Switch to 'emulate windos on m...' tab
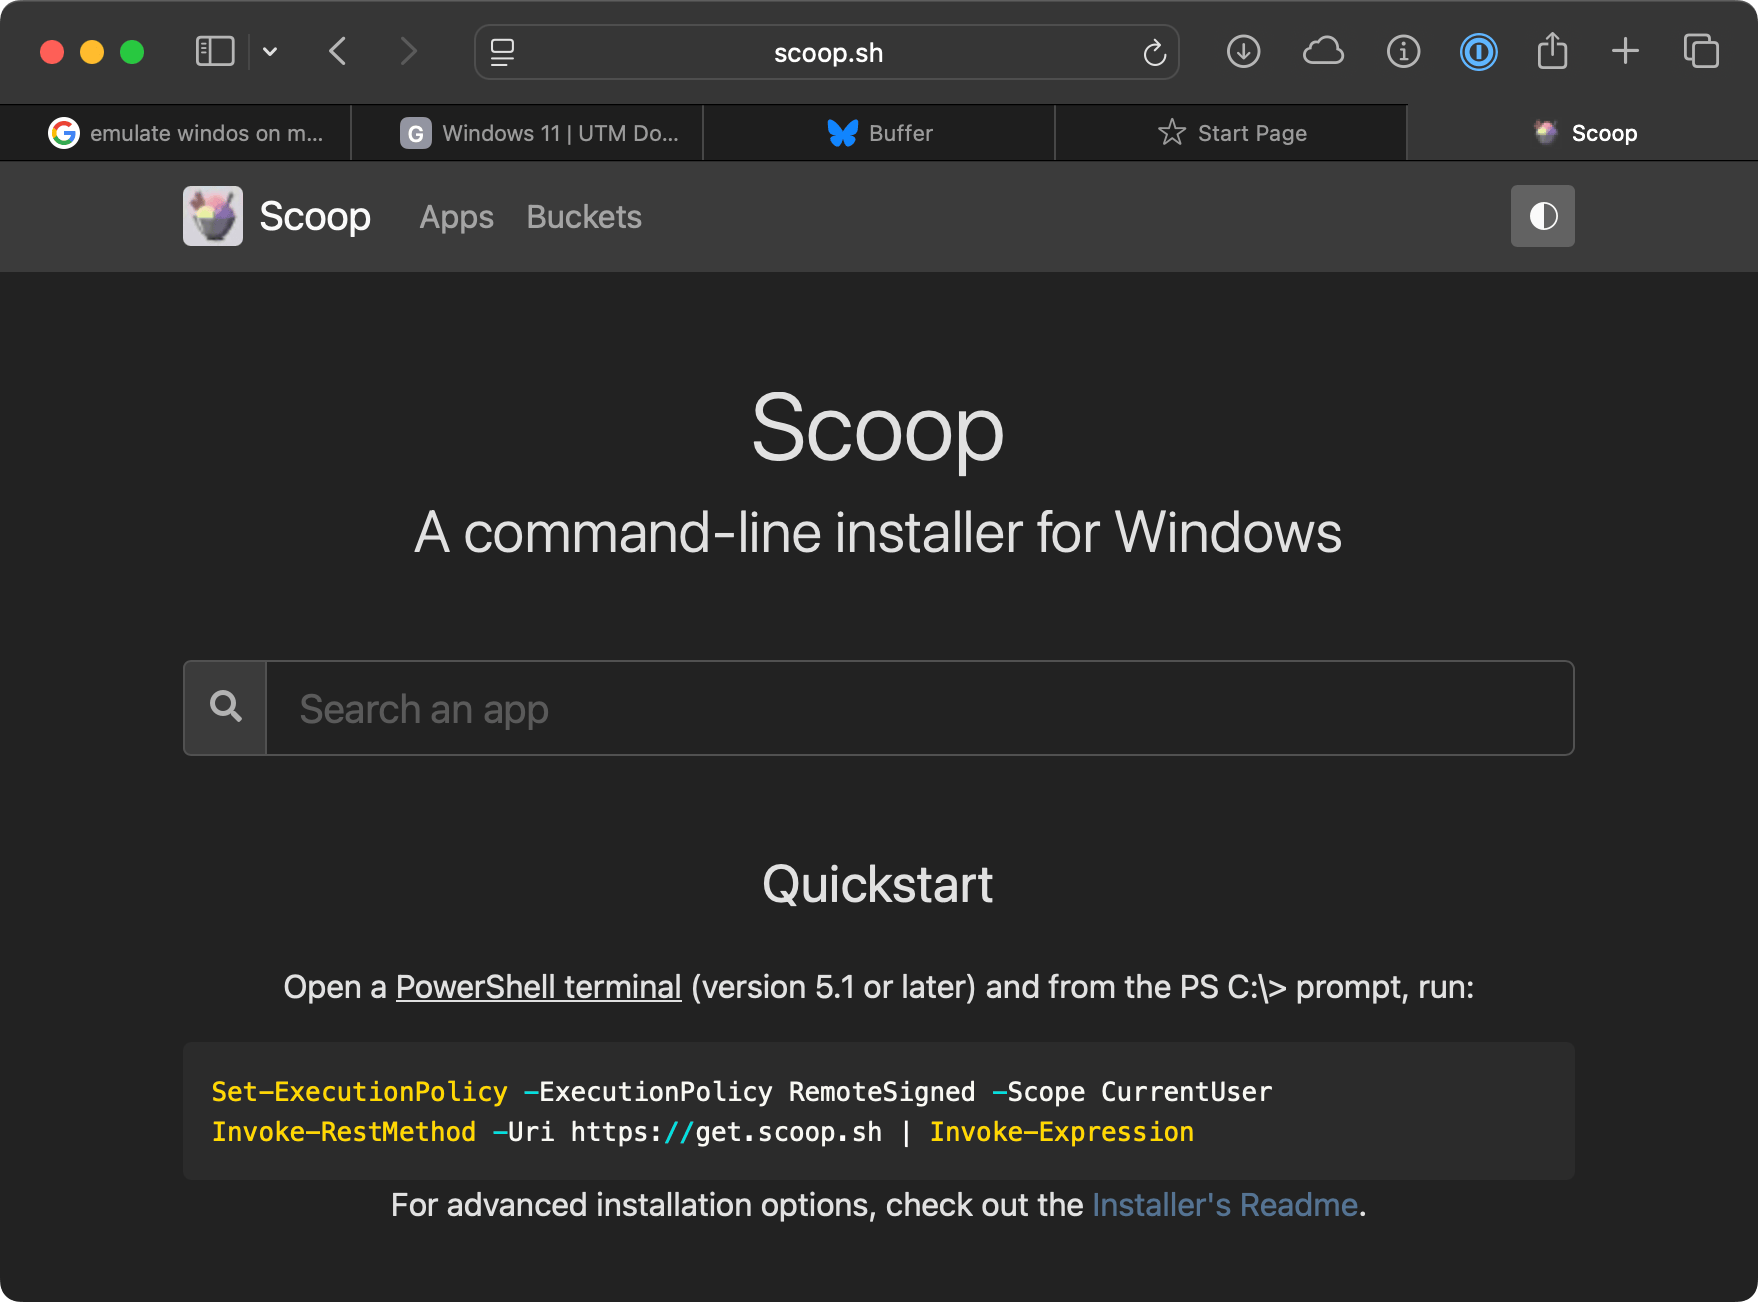This screenshot has height=1302, width=1758. (176, 133)
